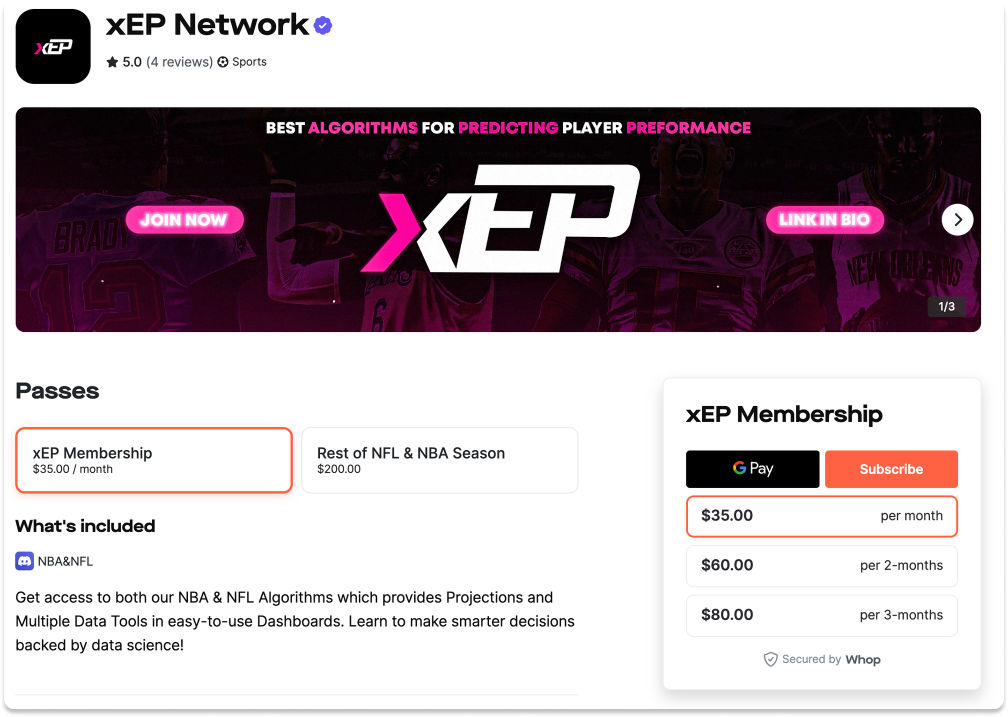Click the Google Pay logo button
Viewport: 1008px width, 717px height.
click(x=752, y=468)
